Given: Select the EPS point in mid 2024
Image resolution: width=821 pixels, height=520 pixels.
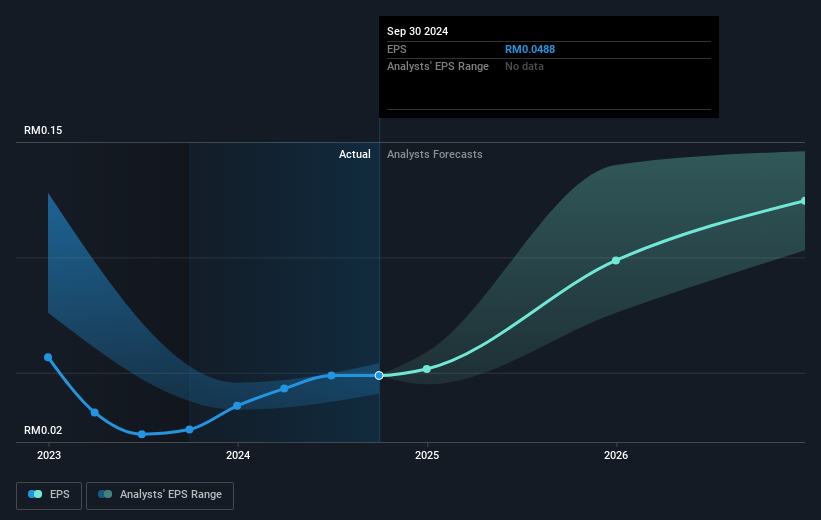Looking at the screenshot, I should 331,375.
